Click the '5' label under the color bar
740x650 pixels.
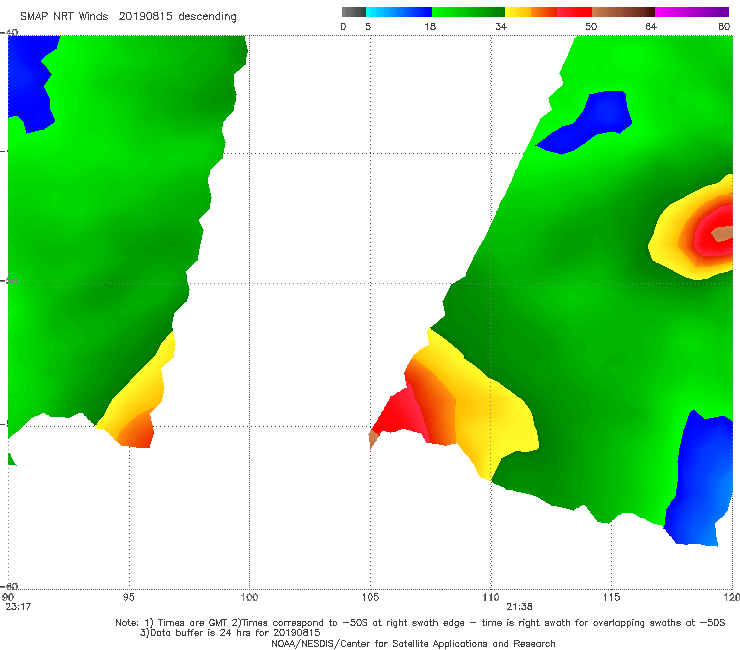click(368, 27)
